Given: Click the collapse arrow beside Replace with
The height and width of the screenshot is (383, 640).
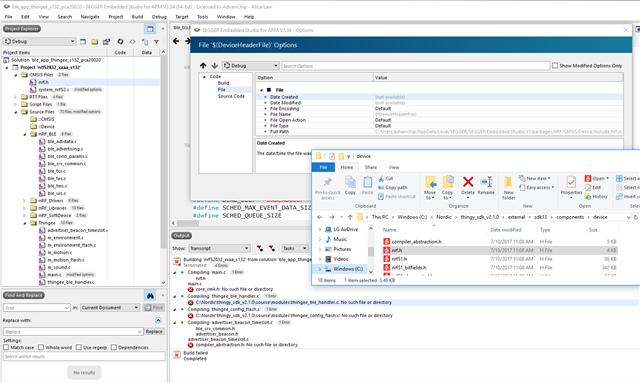Looking at the screenshot, I should coord(158,321).
